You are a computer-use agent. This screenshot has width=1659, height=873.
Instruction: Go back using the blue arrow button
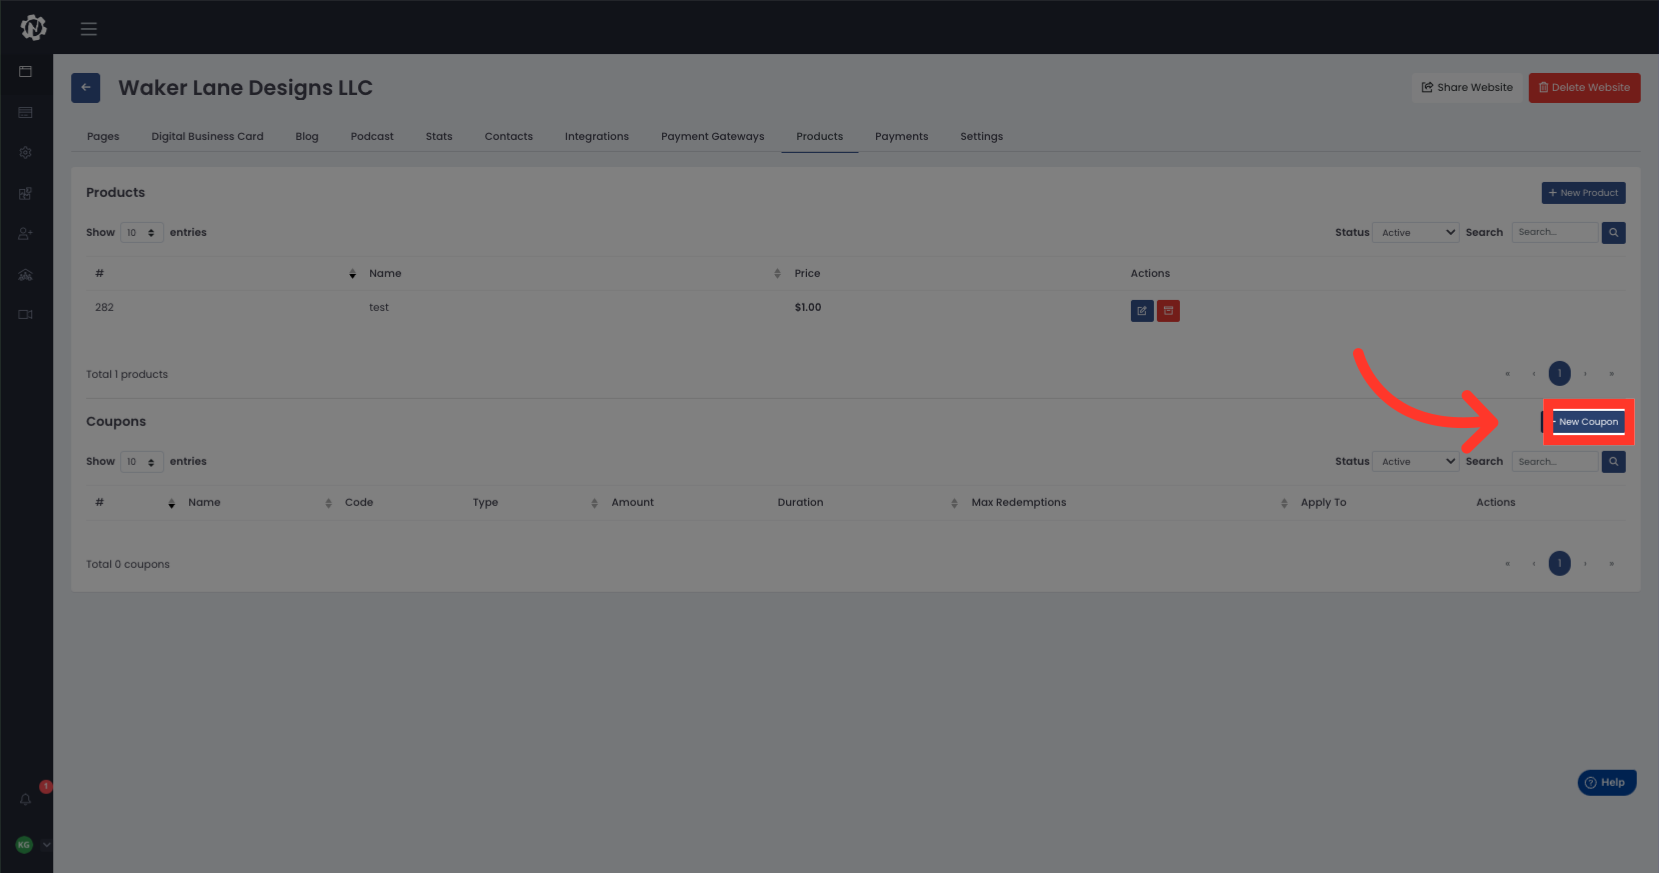click(86, 88)
